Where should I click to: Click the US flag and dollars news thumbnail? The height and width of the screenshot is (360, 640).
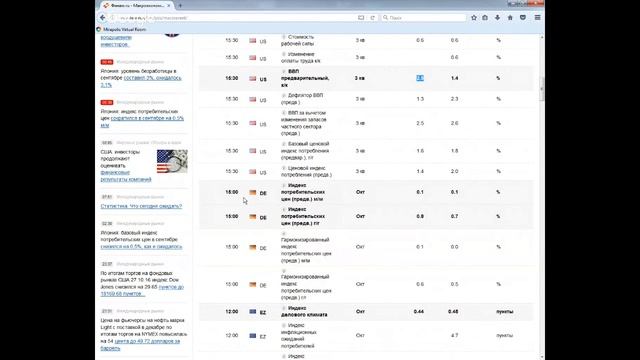point(172,161)
